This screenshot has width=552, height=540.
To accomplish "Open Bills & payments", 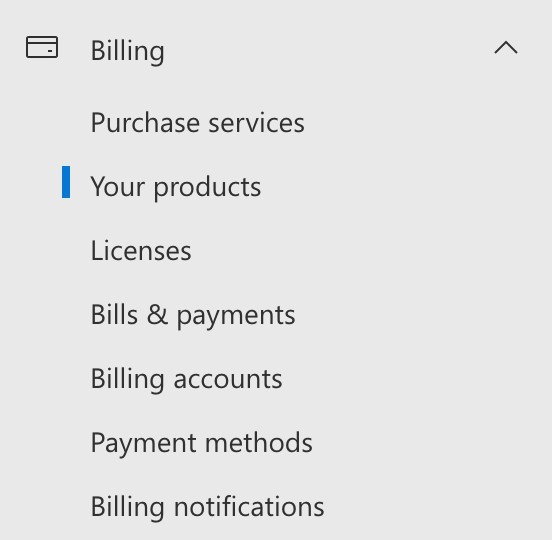I will 193,315.
